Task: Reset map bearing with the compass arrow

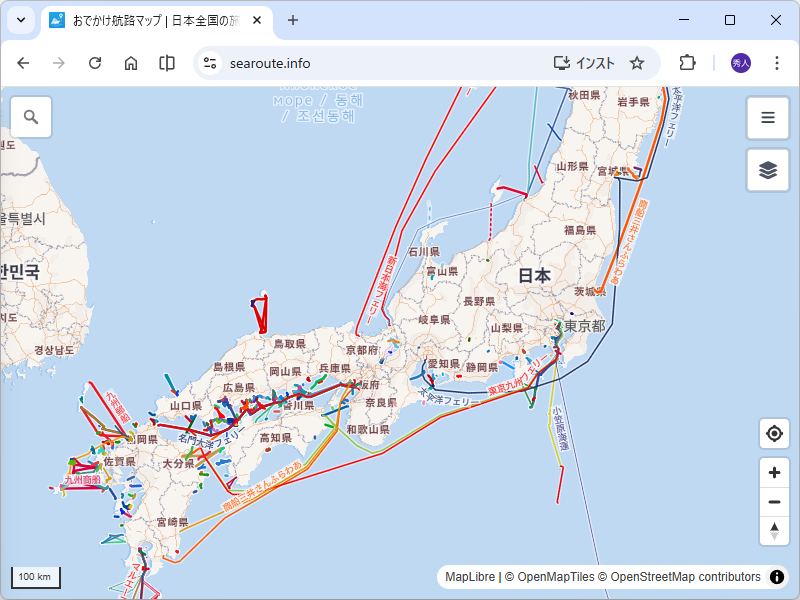Action: click(774, 531)
